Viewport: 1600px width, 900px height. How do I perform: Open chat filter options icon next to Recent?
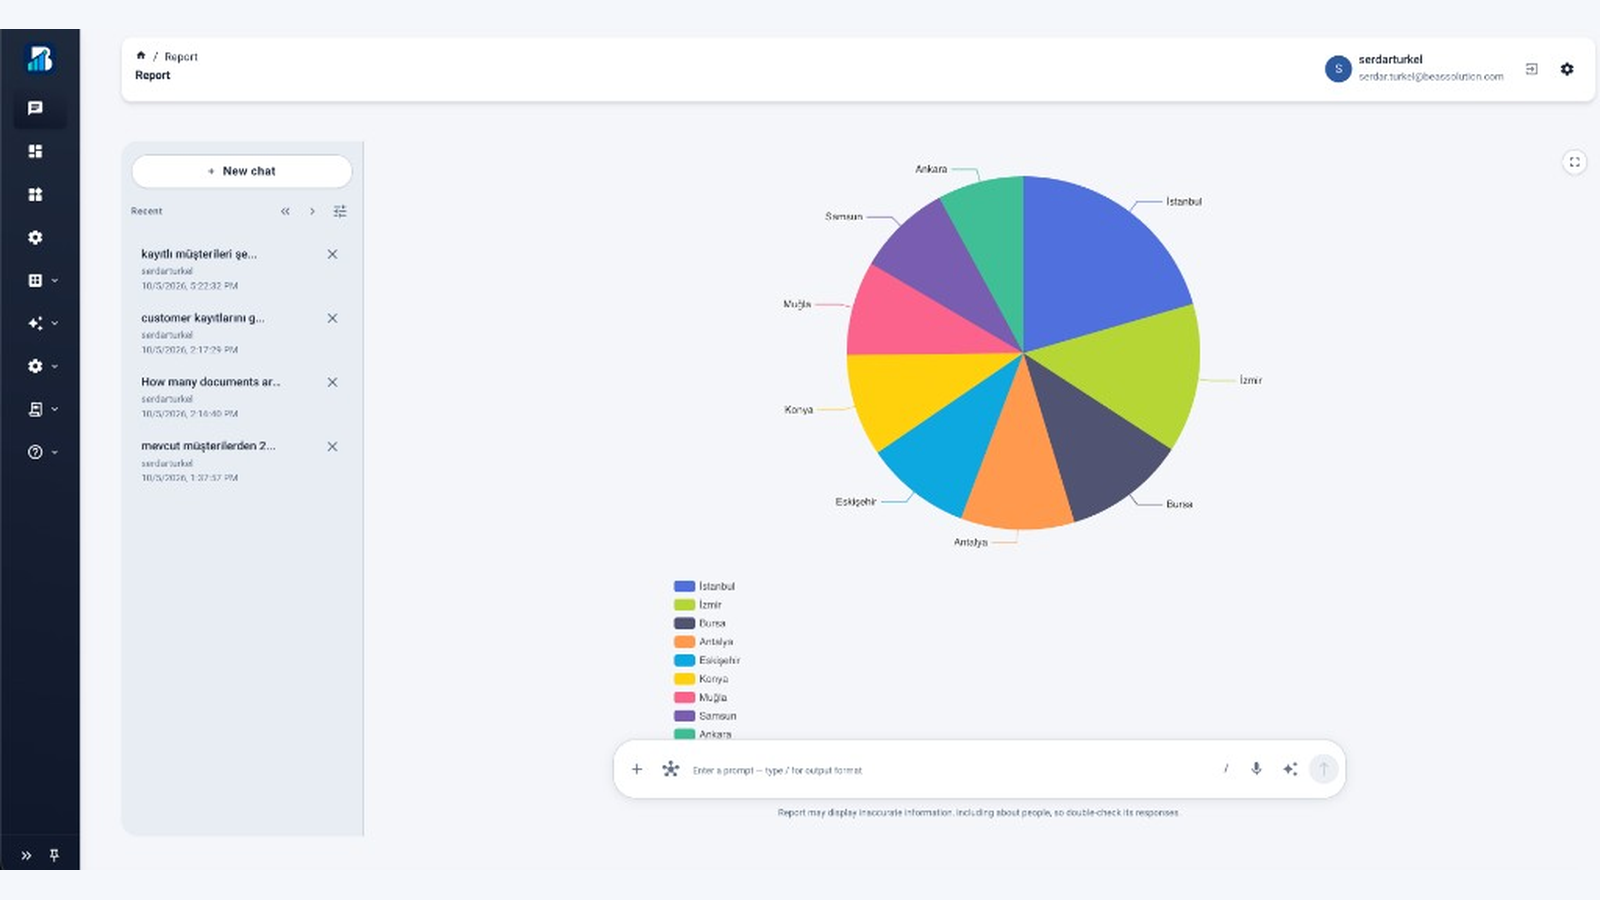[x=340, y=211]
